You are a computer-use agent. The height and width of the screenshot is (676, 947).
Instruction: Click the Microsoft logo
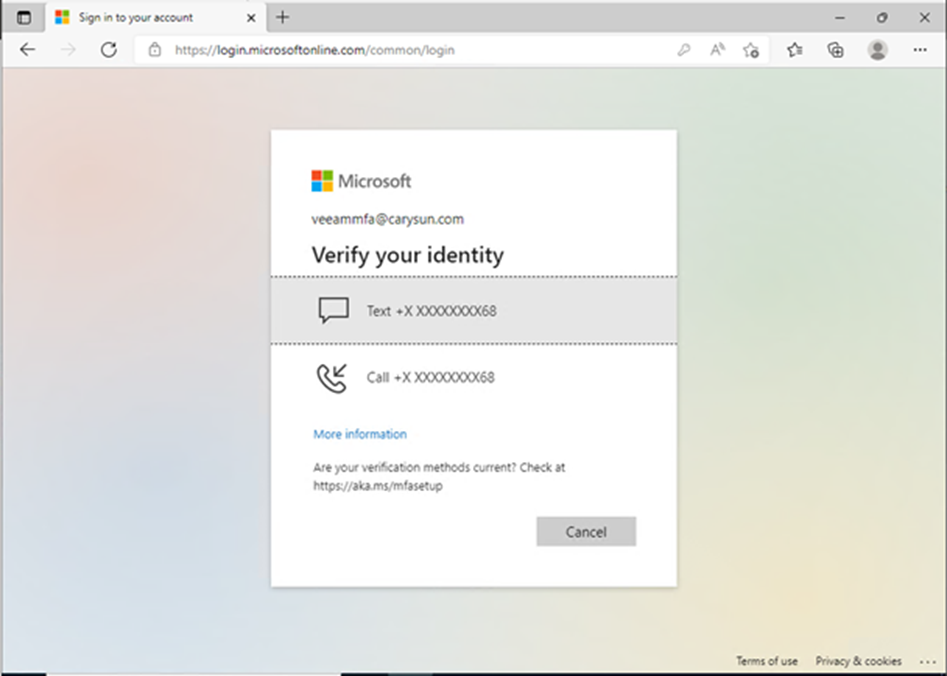pyautogui.click(x=361, y=181)
